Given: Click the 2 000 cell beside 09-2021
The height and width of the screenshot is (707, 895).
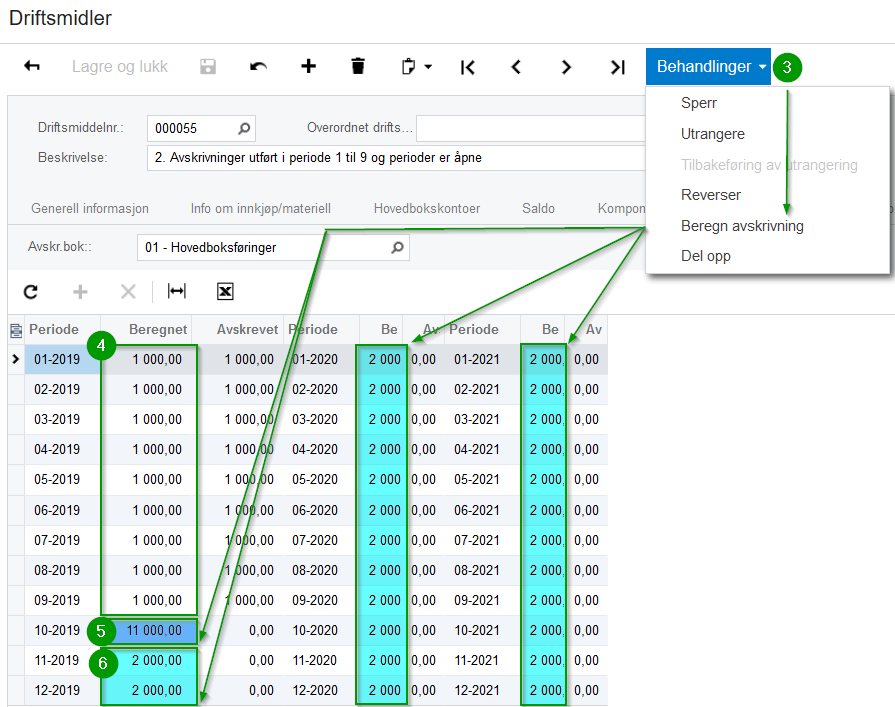Looking at the screenshot, I should click(x=543, y=600).
